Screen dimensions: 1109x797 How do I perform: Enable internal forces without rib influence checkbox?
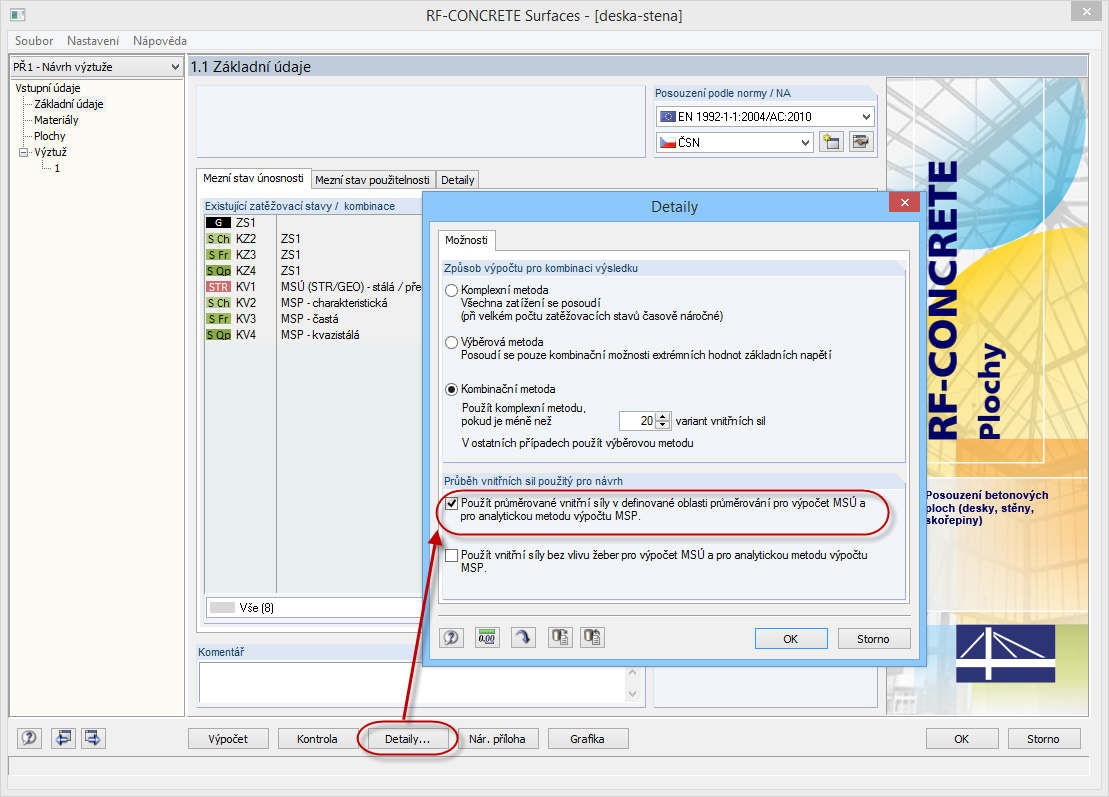[451, 555]
